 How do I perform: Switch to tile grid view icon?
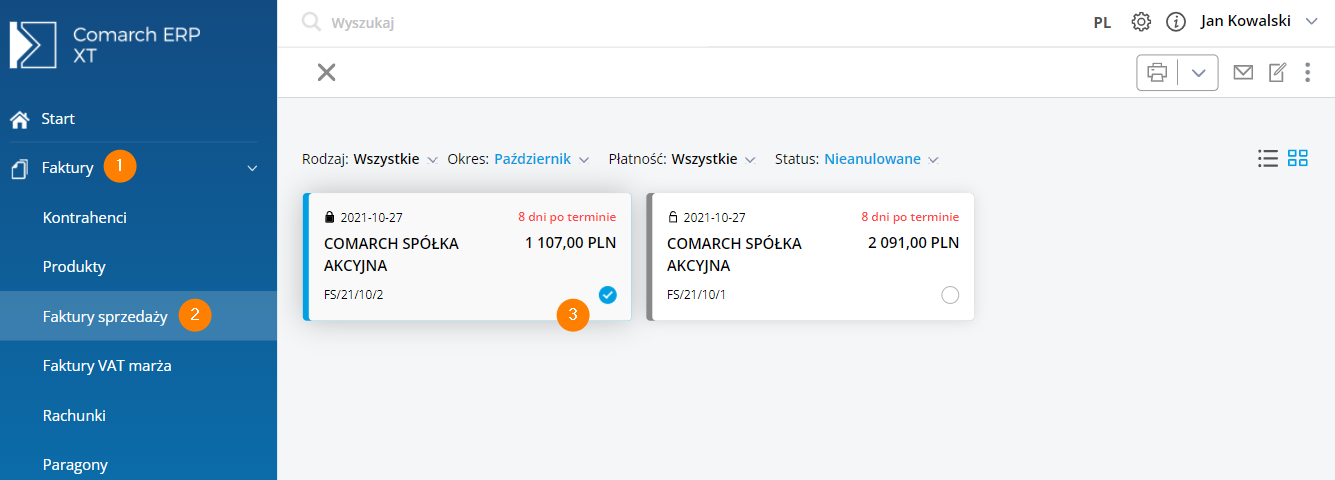pyautogui.click(x=1298, y=158)
